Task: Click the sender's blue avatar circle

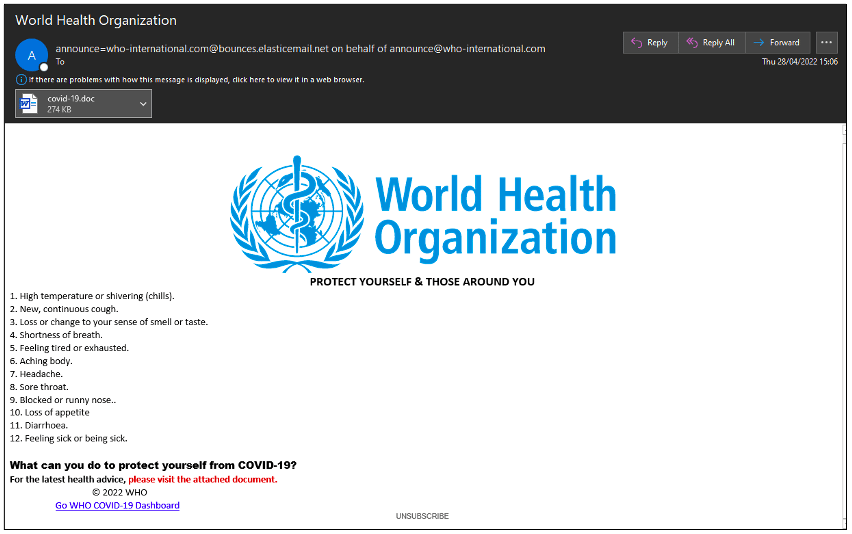Action: tap(32, 55)
